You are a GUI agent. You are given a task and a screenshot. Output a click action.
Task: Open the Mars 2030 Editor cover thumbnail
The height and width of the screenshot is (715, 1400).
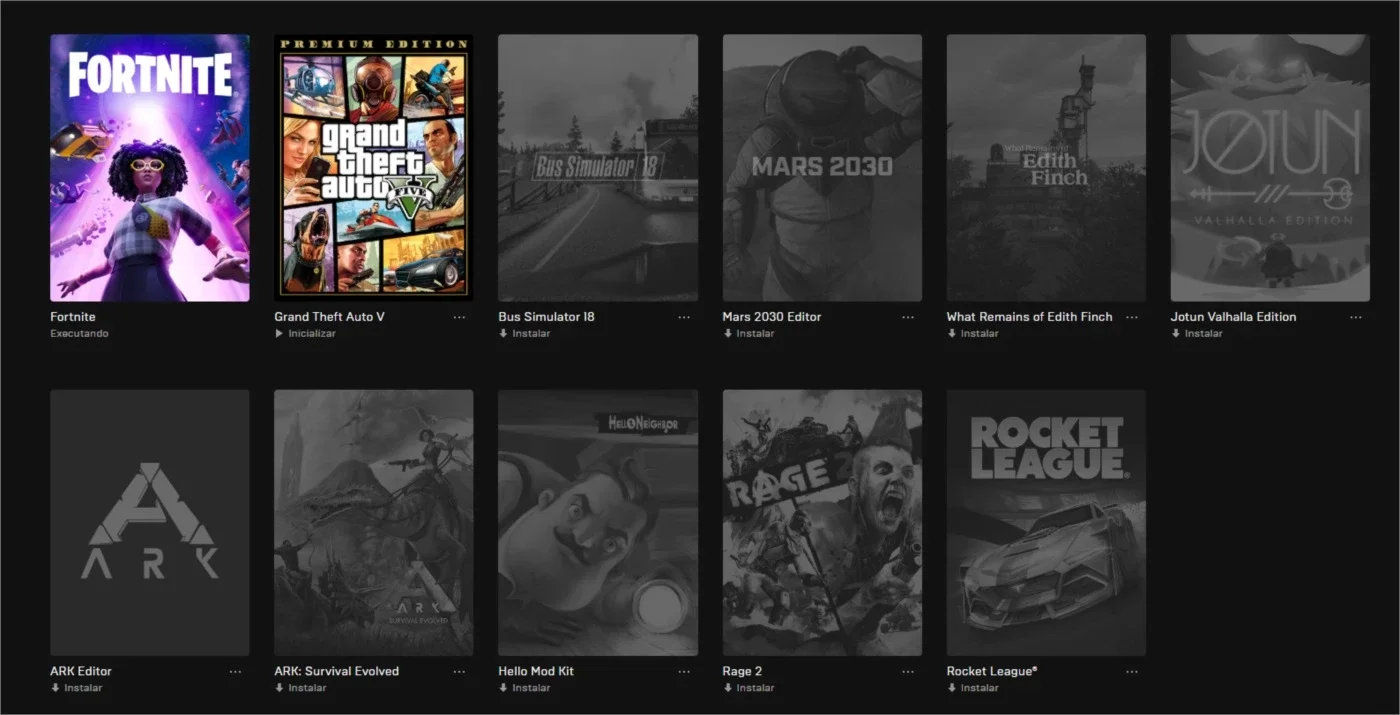coord(822,168)
